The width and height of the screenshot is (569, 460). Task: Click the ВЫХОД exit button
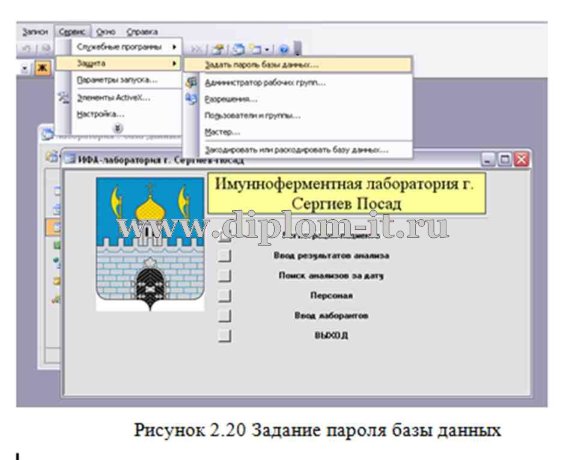coord(225,336)
